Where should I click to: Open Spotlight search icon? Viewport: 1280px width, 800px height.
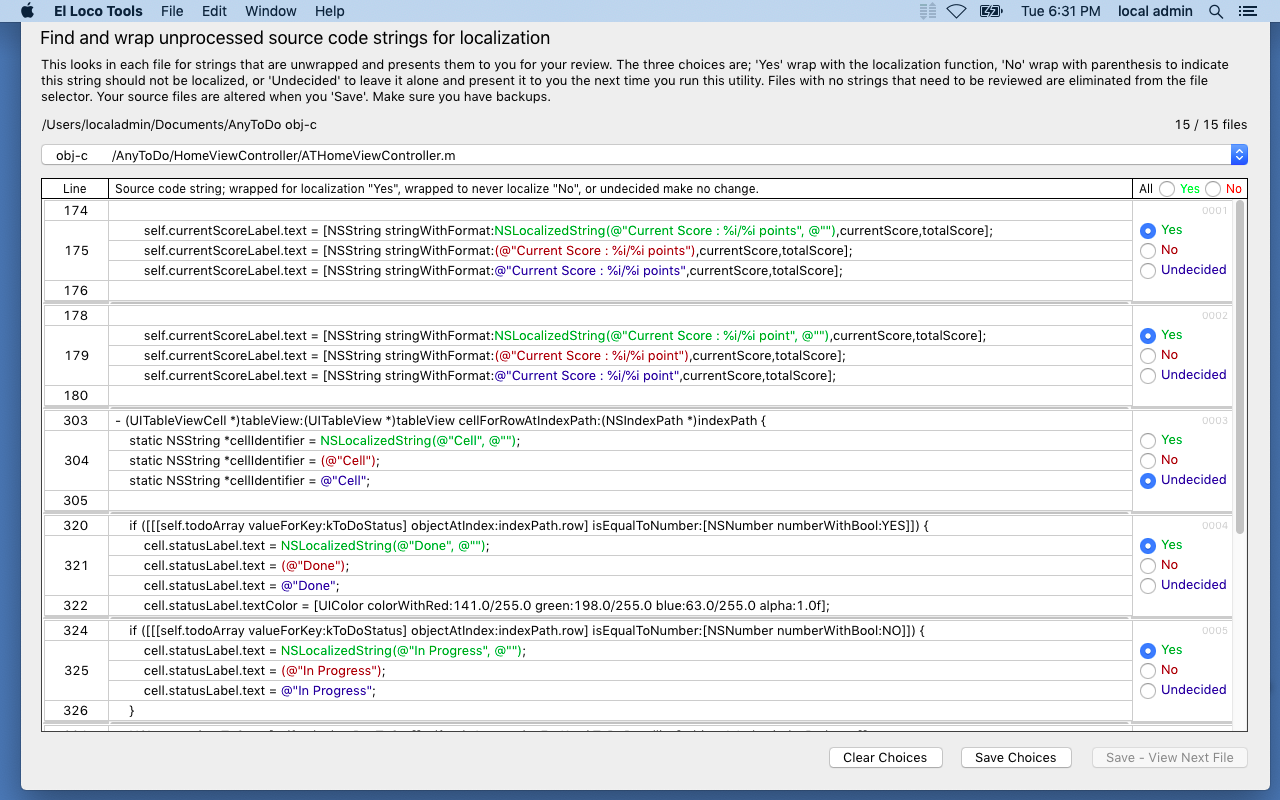1216,11
